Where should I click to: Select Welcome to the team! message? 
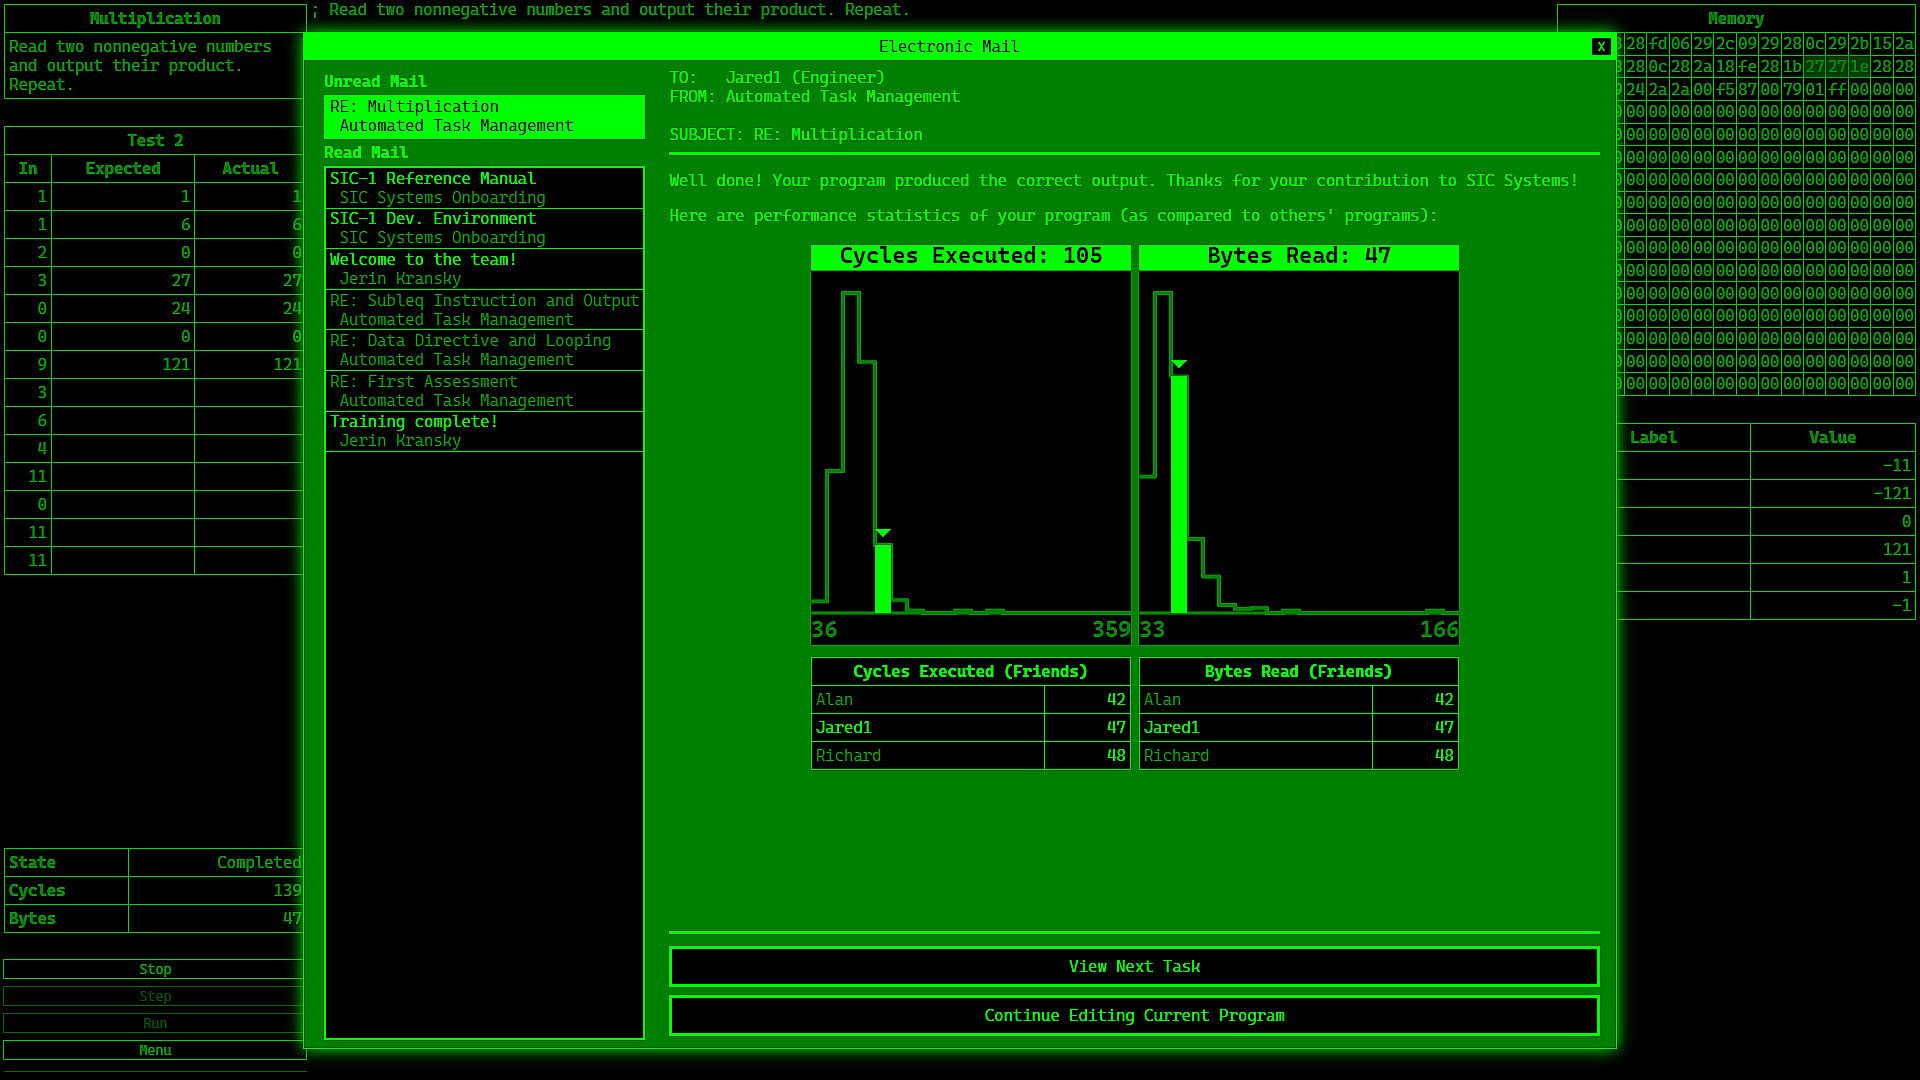click(x=484, y=269)
